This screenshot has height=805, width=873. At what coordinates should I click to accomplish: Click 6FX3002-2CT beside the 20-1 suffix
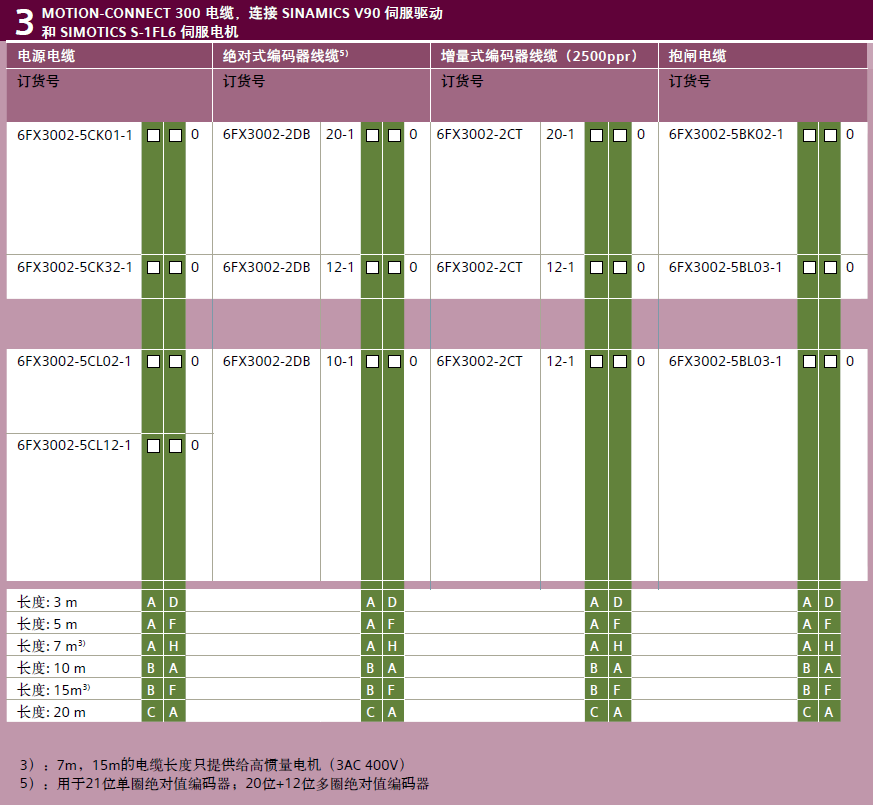pos(479,134)
